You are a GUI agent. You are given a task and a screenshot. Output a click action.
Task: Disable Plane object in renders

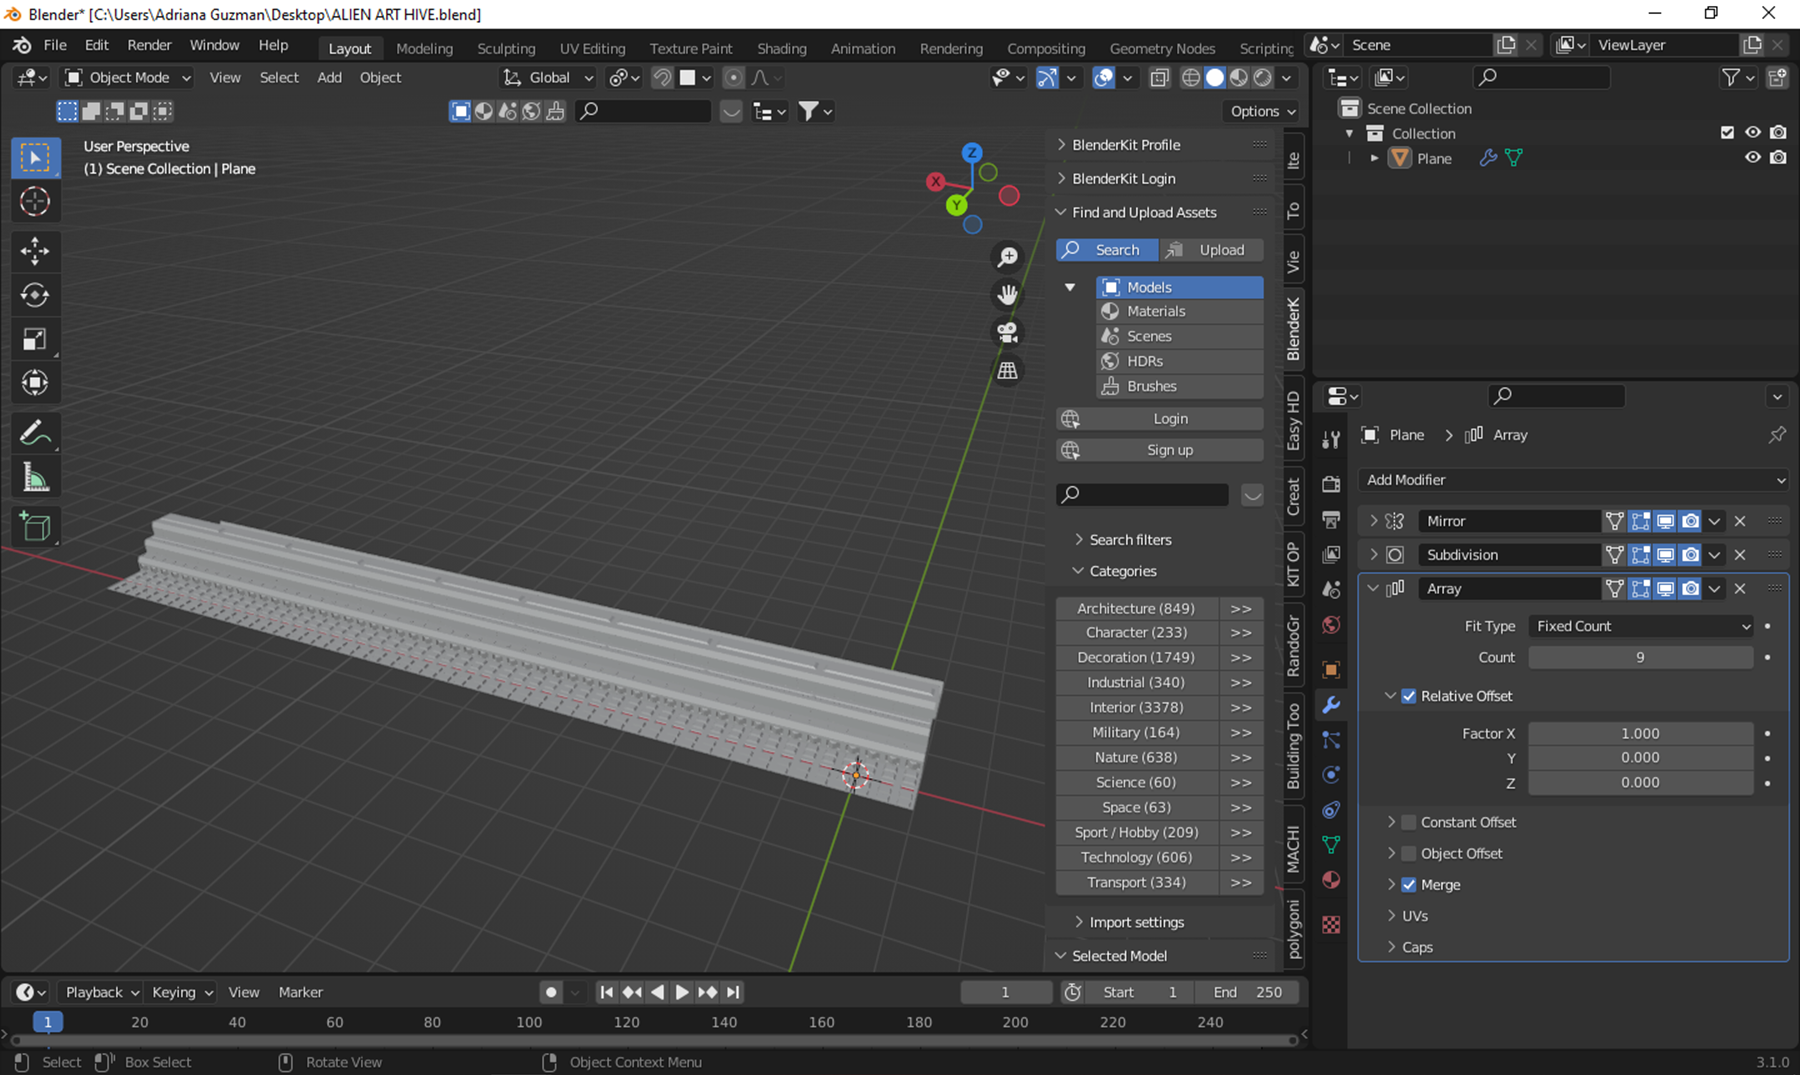[x=1778, y=157]
